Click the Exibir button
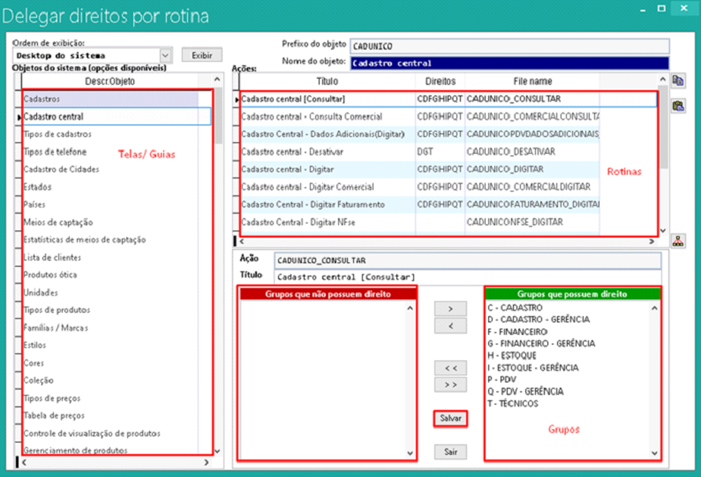This screenshot has height=477, width=701. (201, 56)
